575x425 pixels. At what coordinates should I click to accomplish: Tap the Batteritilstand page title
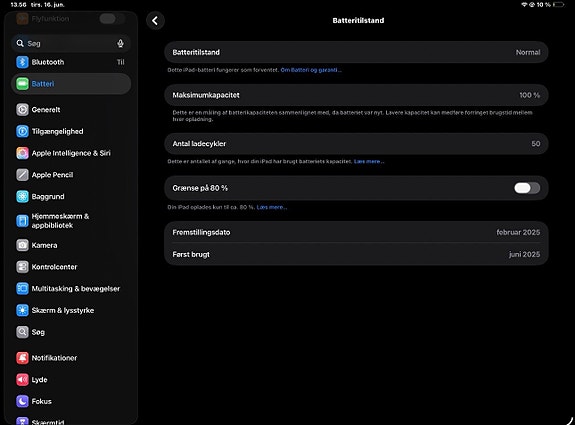click(x=358, y=21)
